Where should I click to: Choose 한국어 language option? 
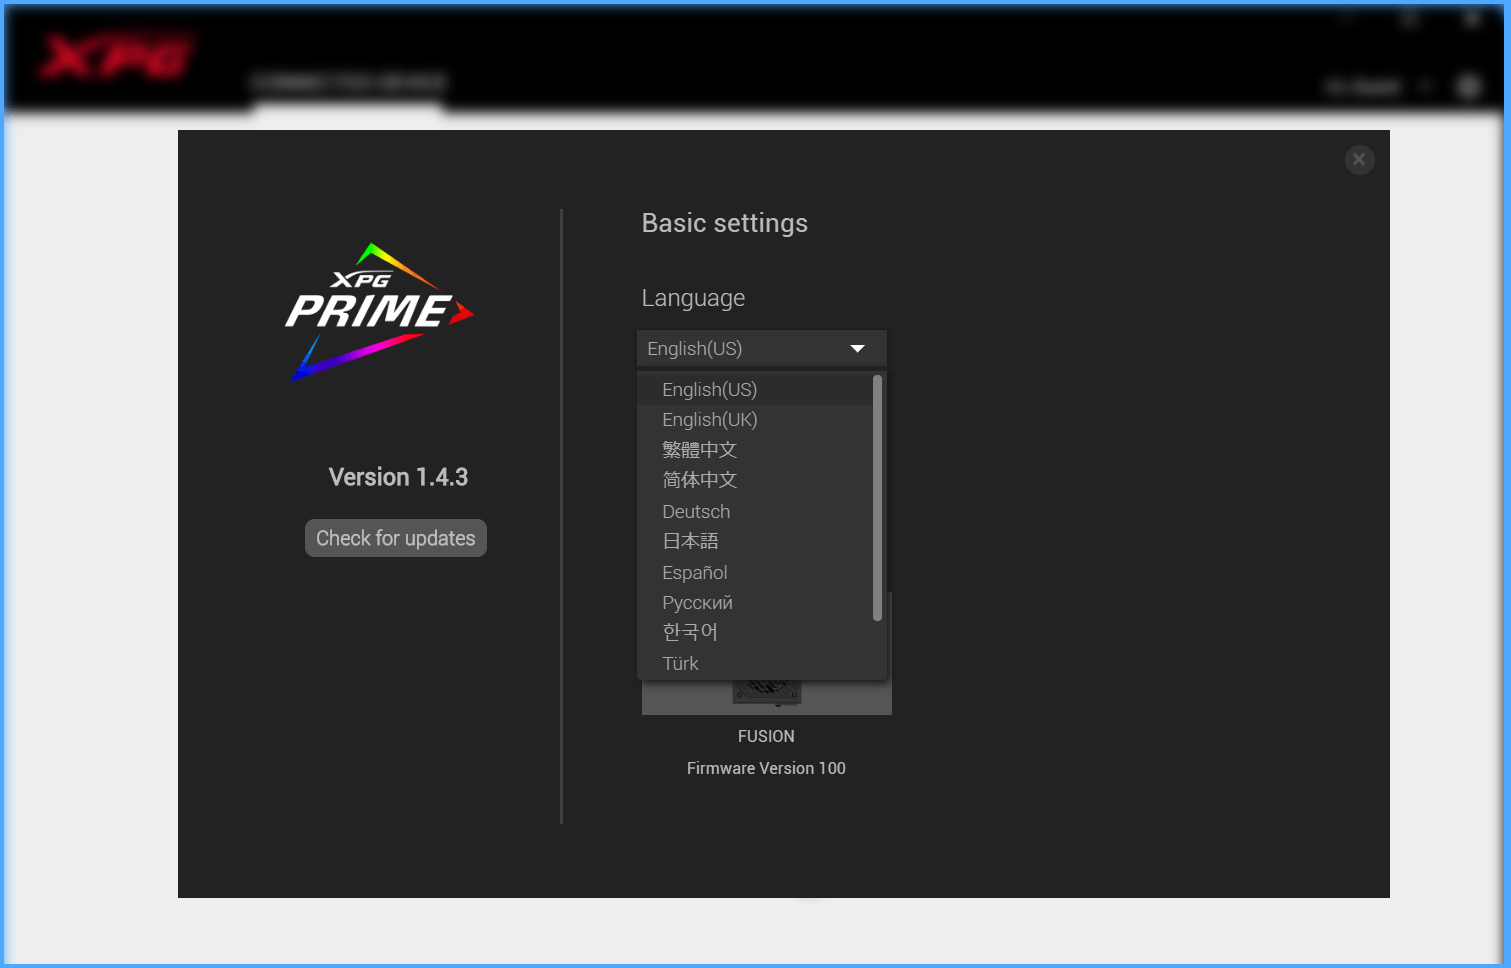[x=755, y=632]
